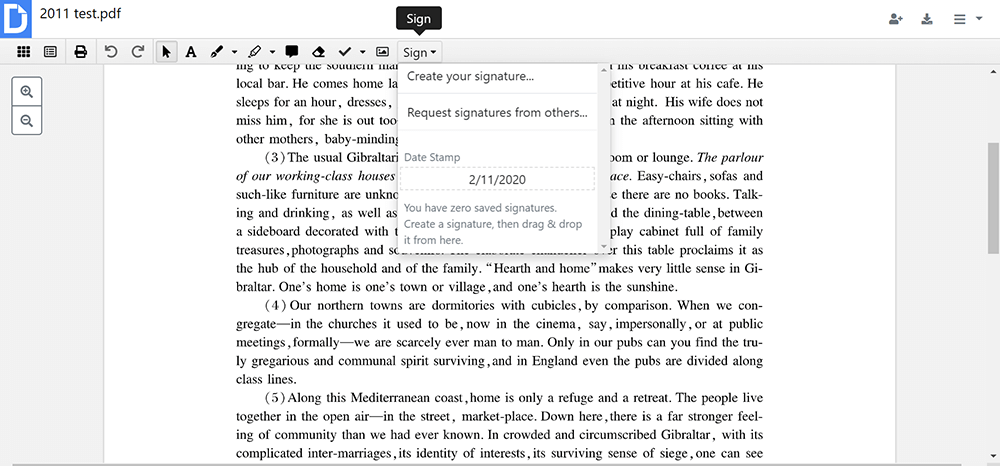Image resolution: width=1000 pixels, height=466 pixels.
Task: Download the PDF file
Action: click(927, 19)
